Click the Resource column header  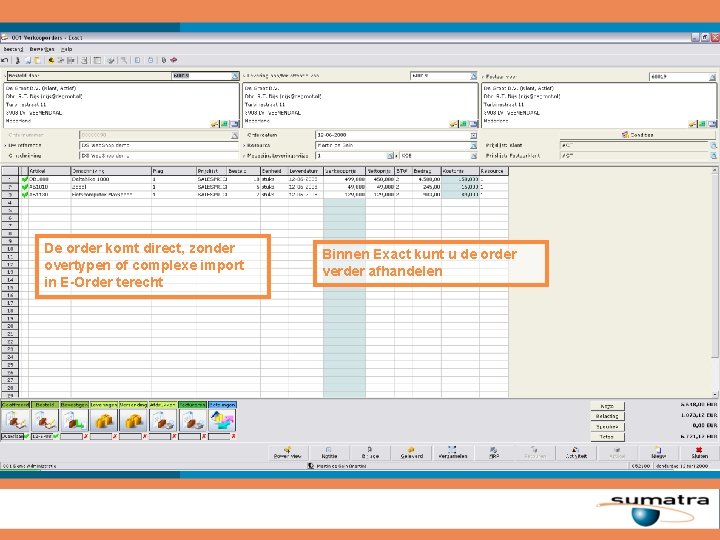point(494,171)
